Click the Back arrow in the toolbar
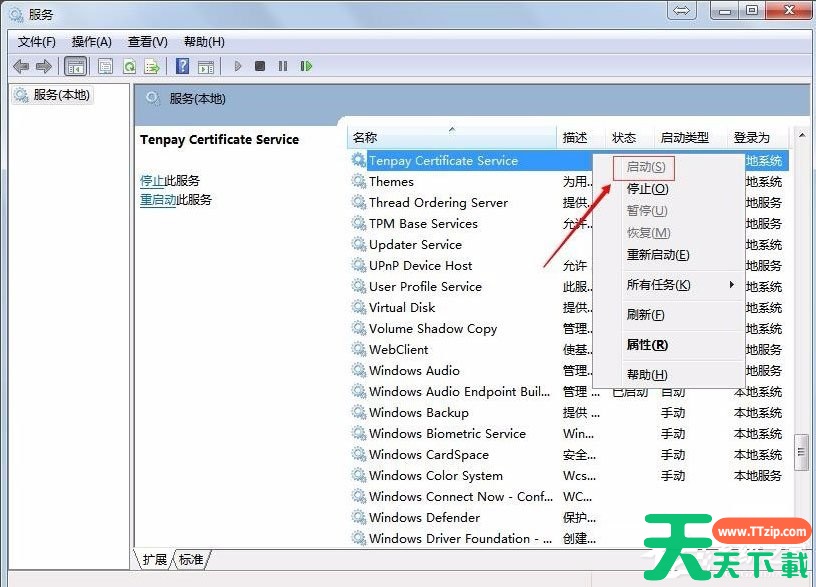Screen dimensions: 816x587 pyautogui.click(x=21, y=66)
